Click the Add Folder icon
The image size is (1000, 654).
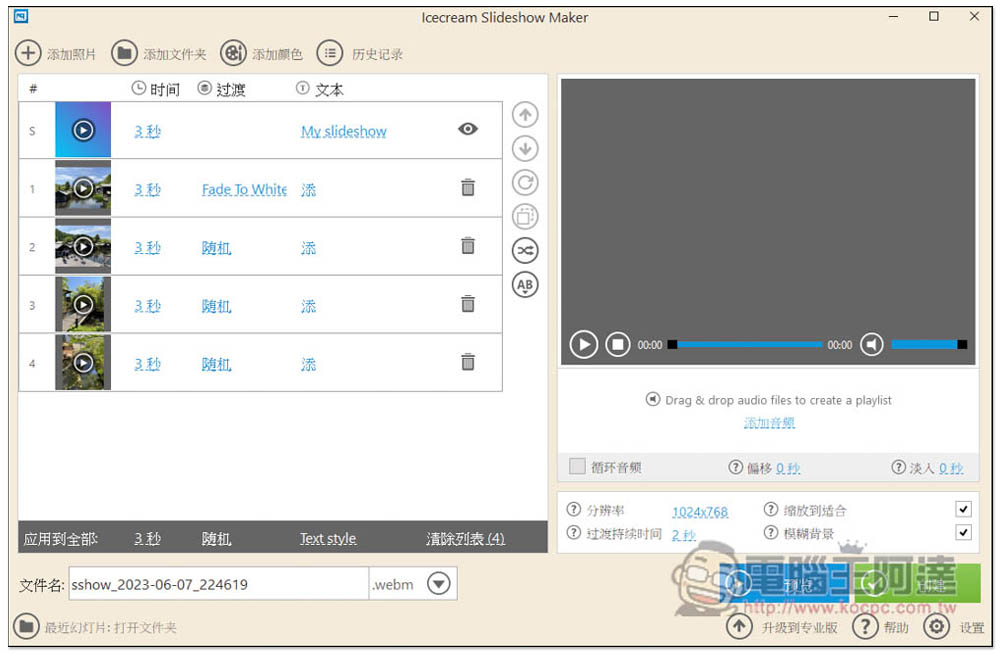[124, 53]
